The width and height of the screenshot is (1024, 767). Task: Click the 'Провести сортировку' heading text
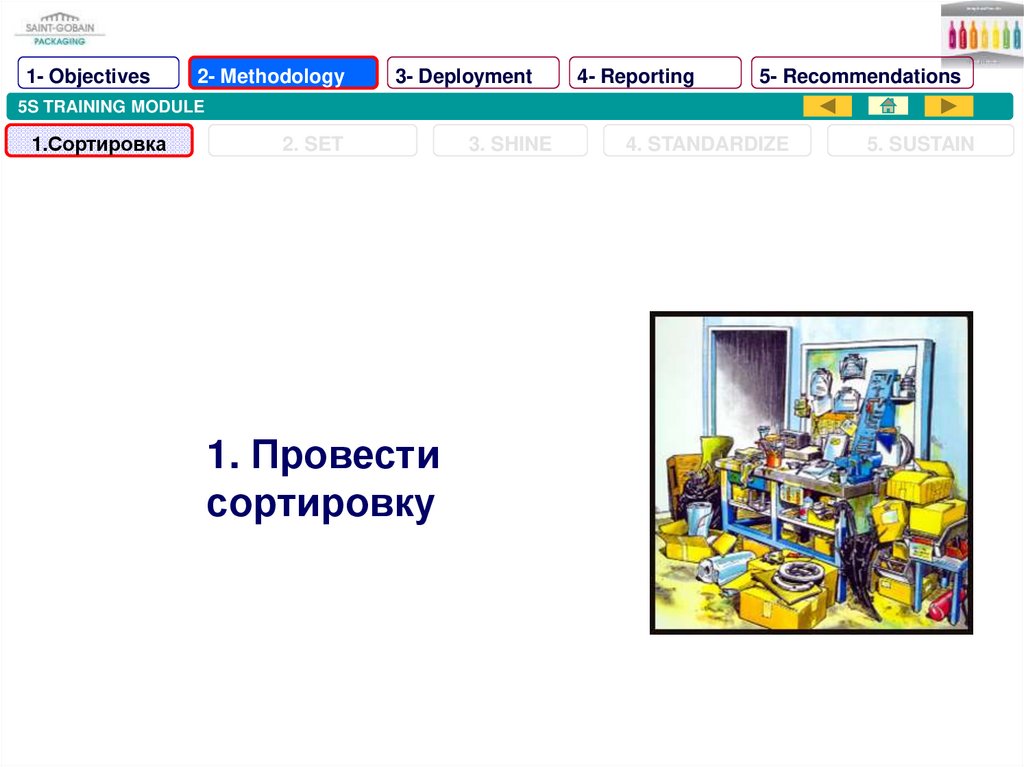coord(323,480)
